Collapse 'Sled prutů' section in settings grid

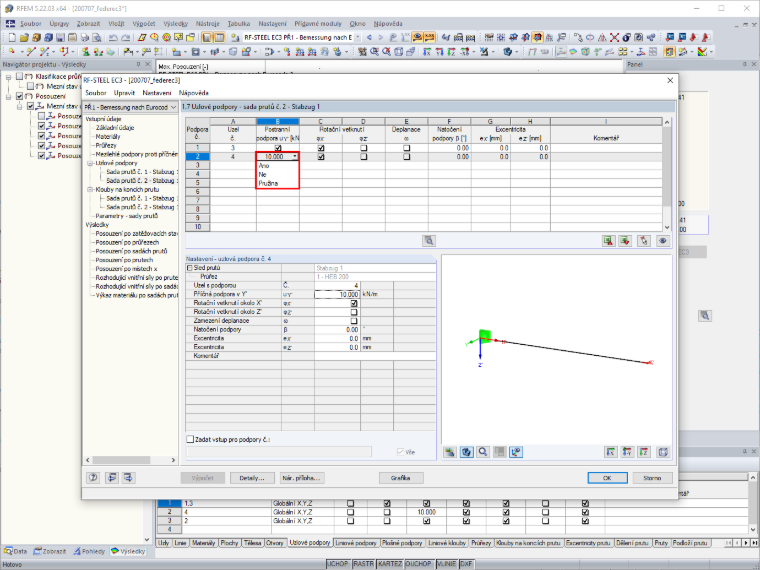[x=190, y=268]
